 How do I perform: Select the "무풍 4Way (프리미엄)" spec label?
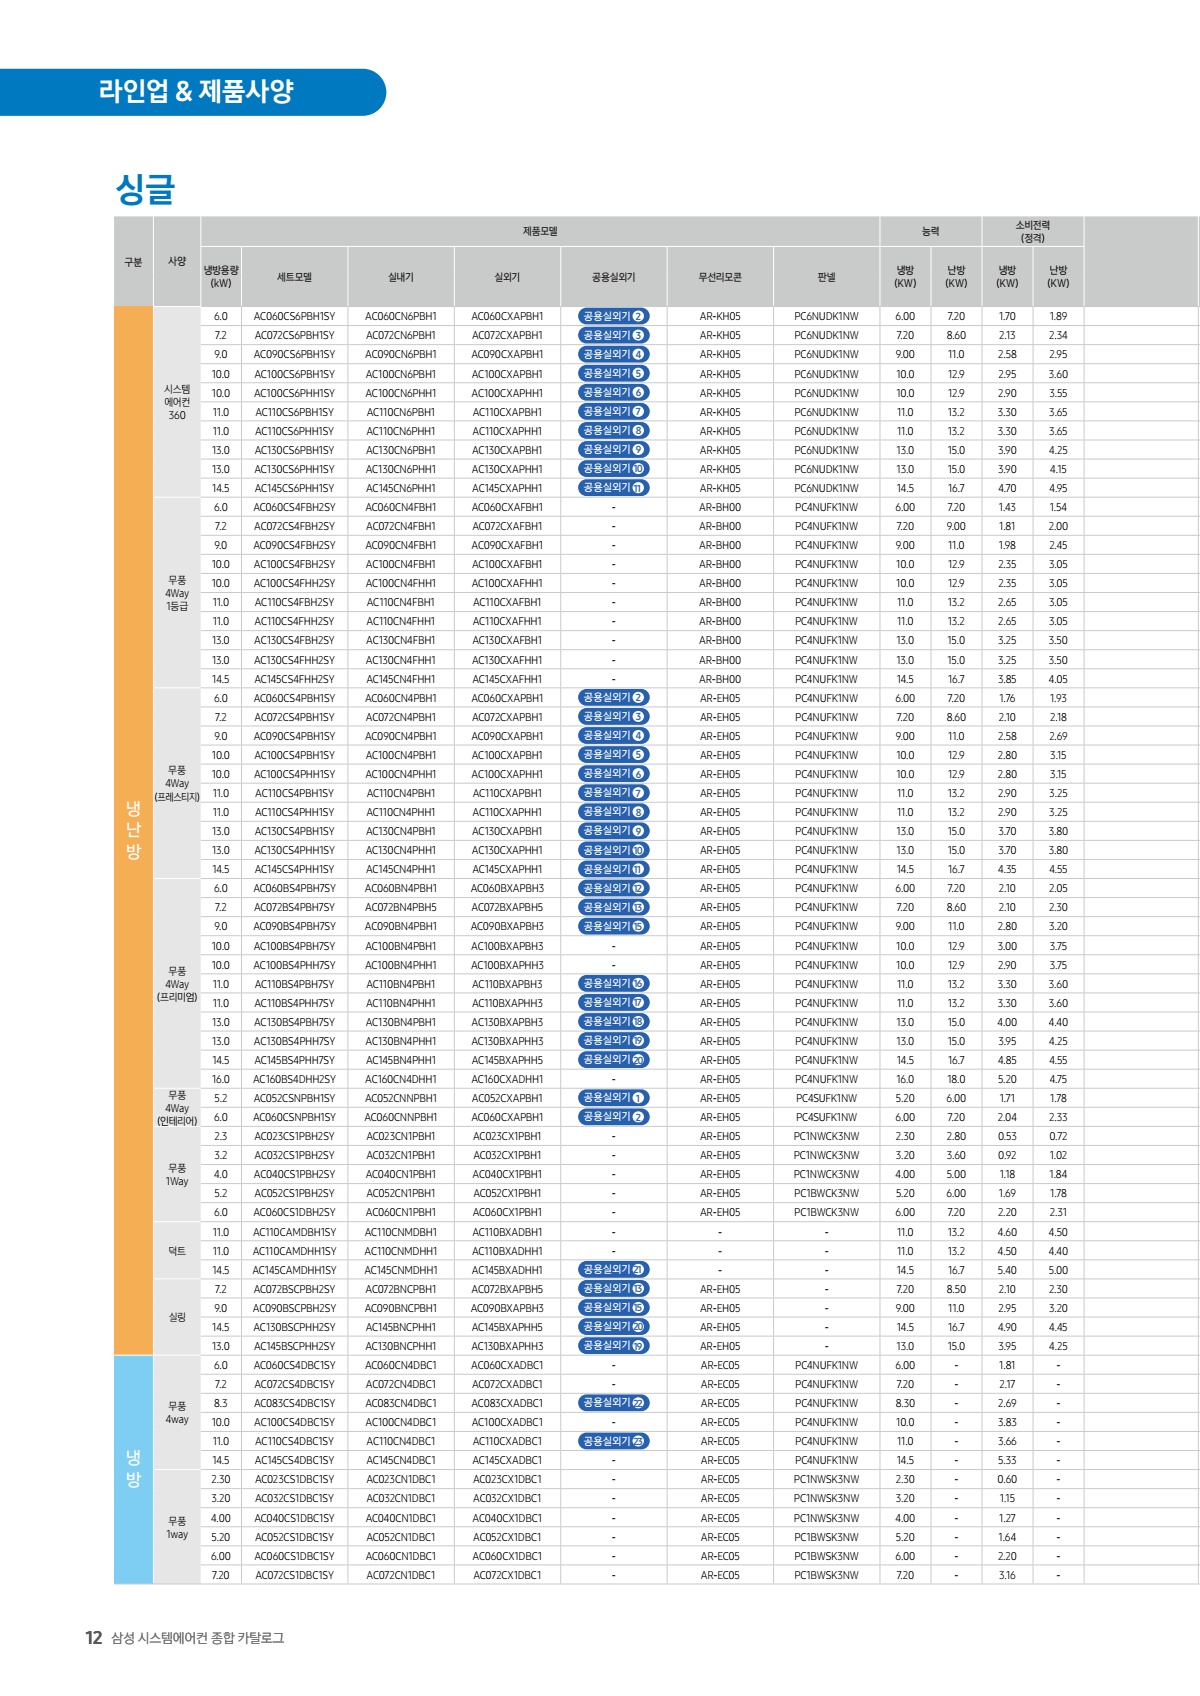point(177,984)
